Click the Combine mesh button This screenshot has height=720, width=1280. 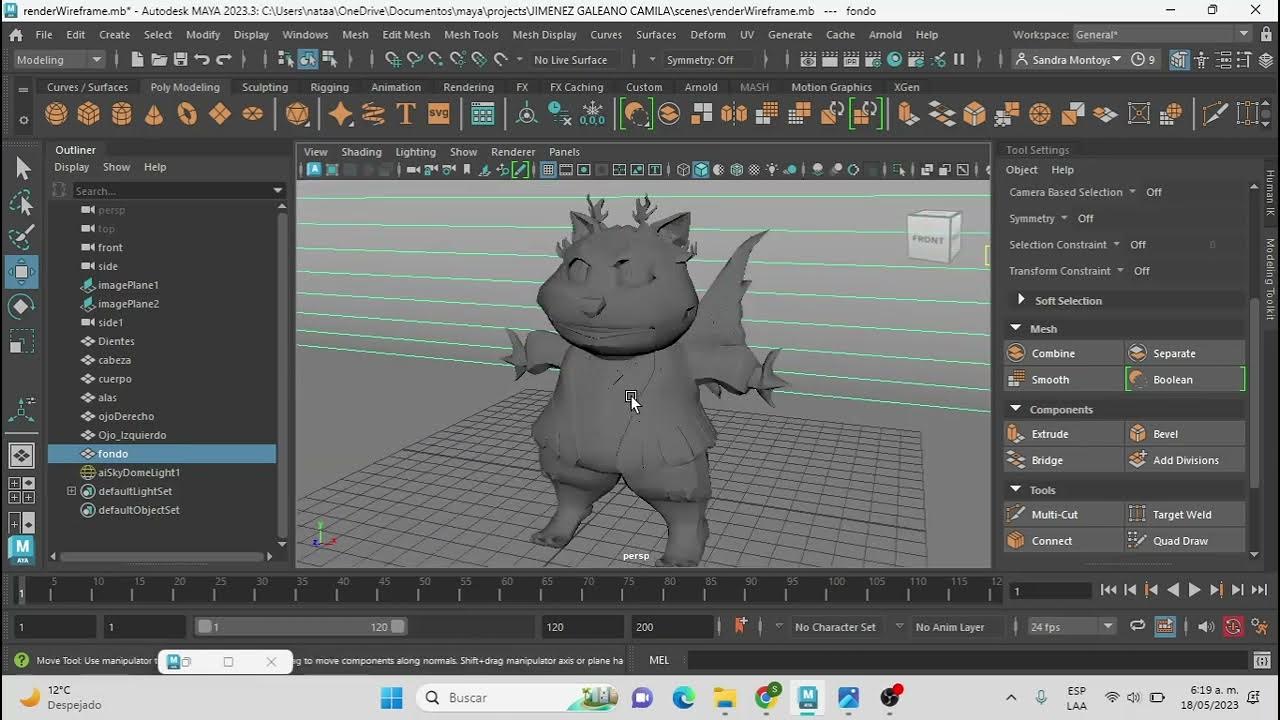(x=1053, y=353)
